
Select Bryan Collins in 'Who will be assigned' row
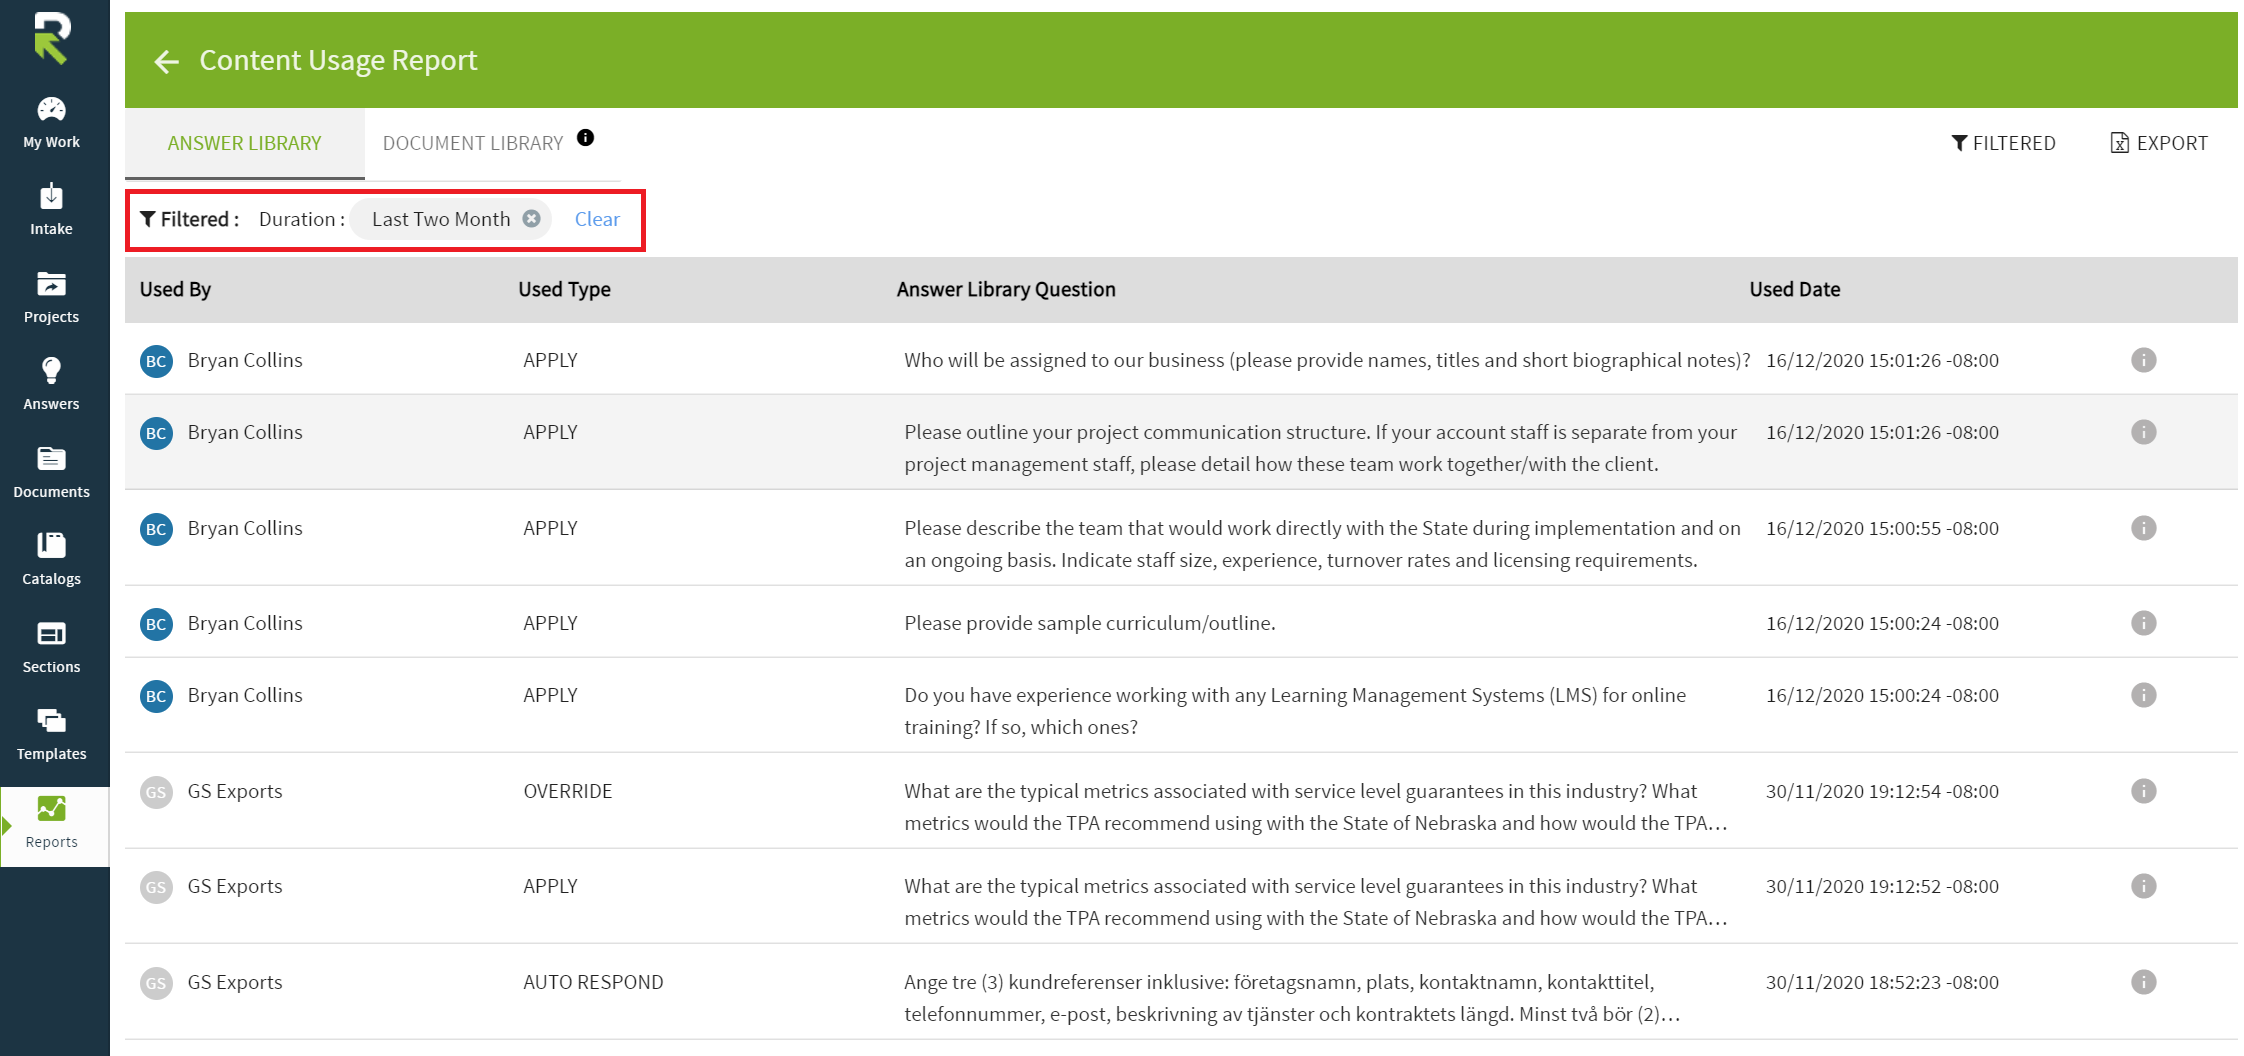pyautogui.click(x=245, y=360)
